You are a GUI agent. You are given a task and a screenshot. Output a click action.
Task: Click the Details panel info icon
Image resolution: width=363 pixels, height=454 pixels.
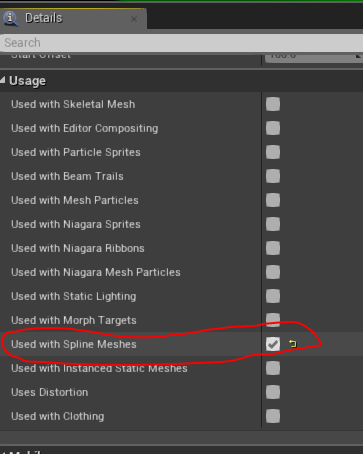[11, 18]
